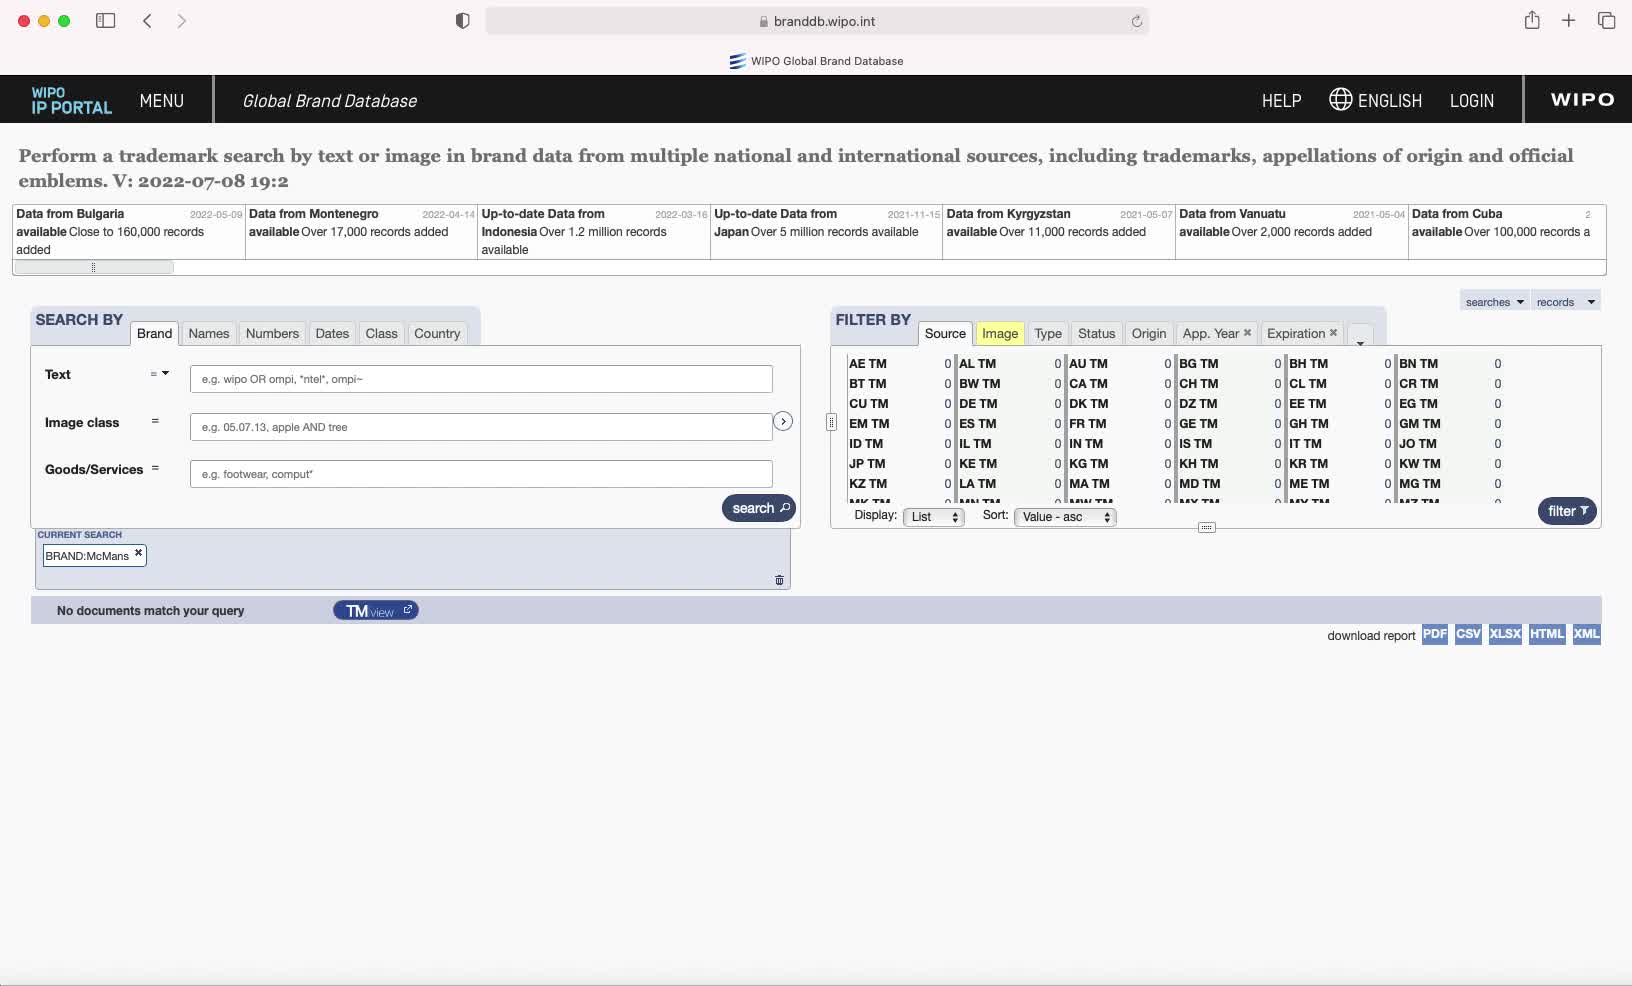Focus the Text search field
This screenshot has height=986, width=1632.
point(481,379)
